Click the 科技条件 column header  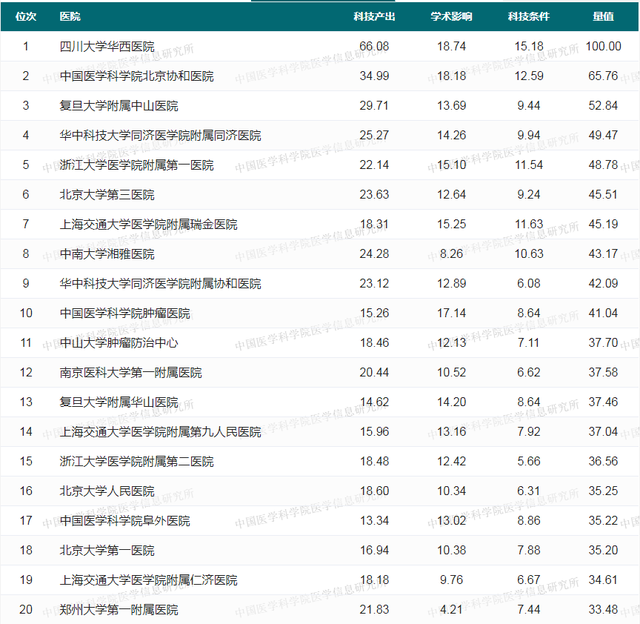[x=528, y=17]
